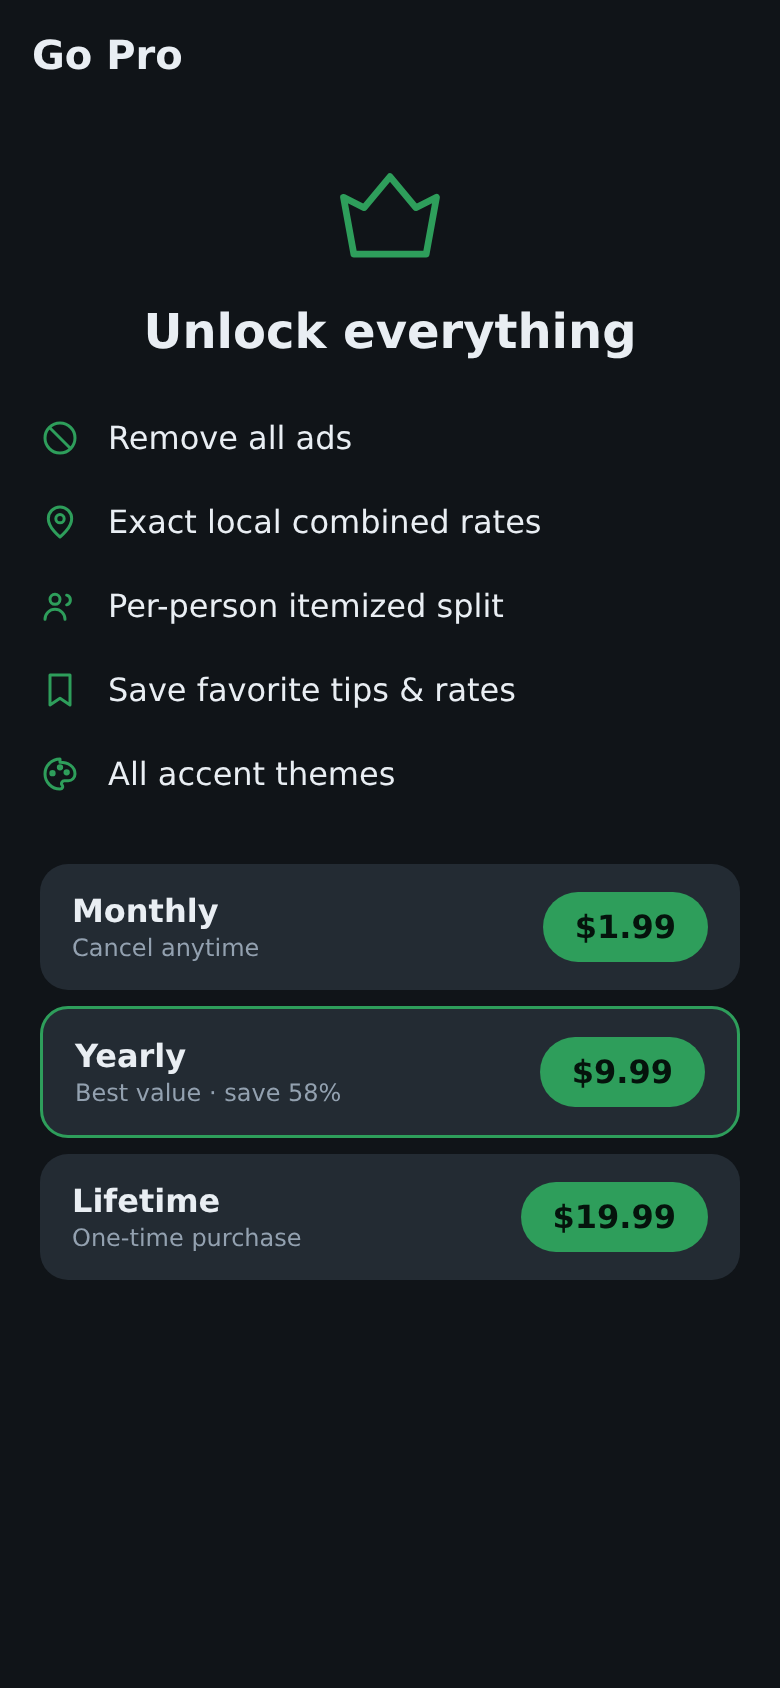The height and width of the screenshot is (1688, 780).
Task: Click the Unlock everything heading
Action: pos(390,332)
